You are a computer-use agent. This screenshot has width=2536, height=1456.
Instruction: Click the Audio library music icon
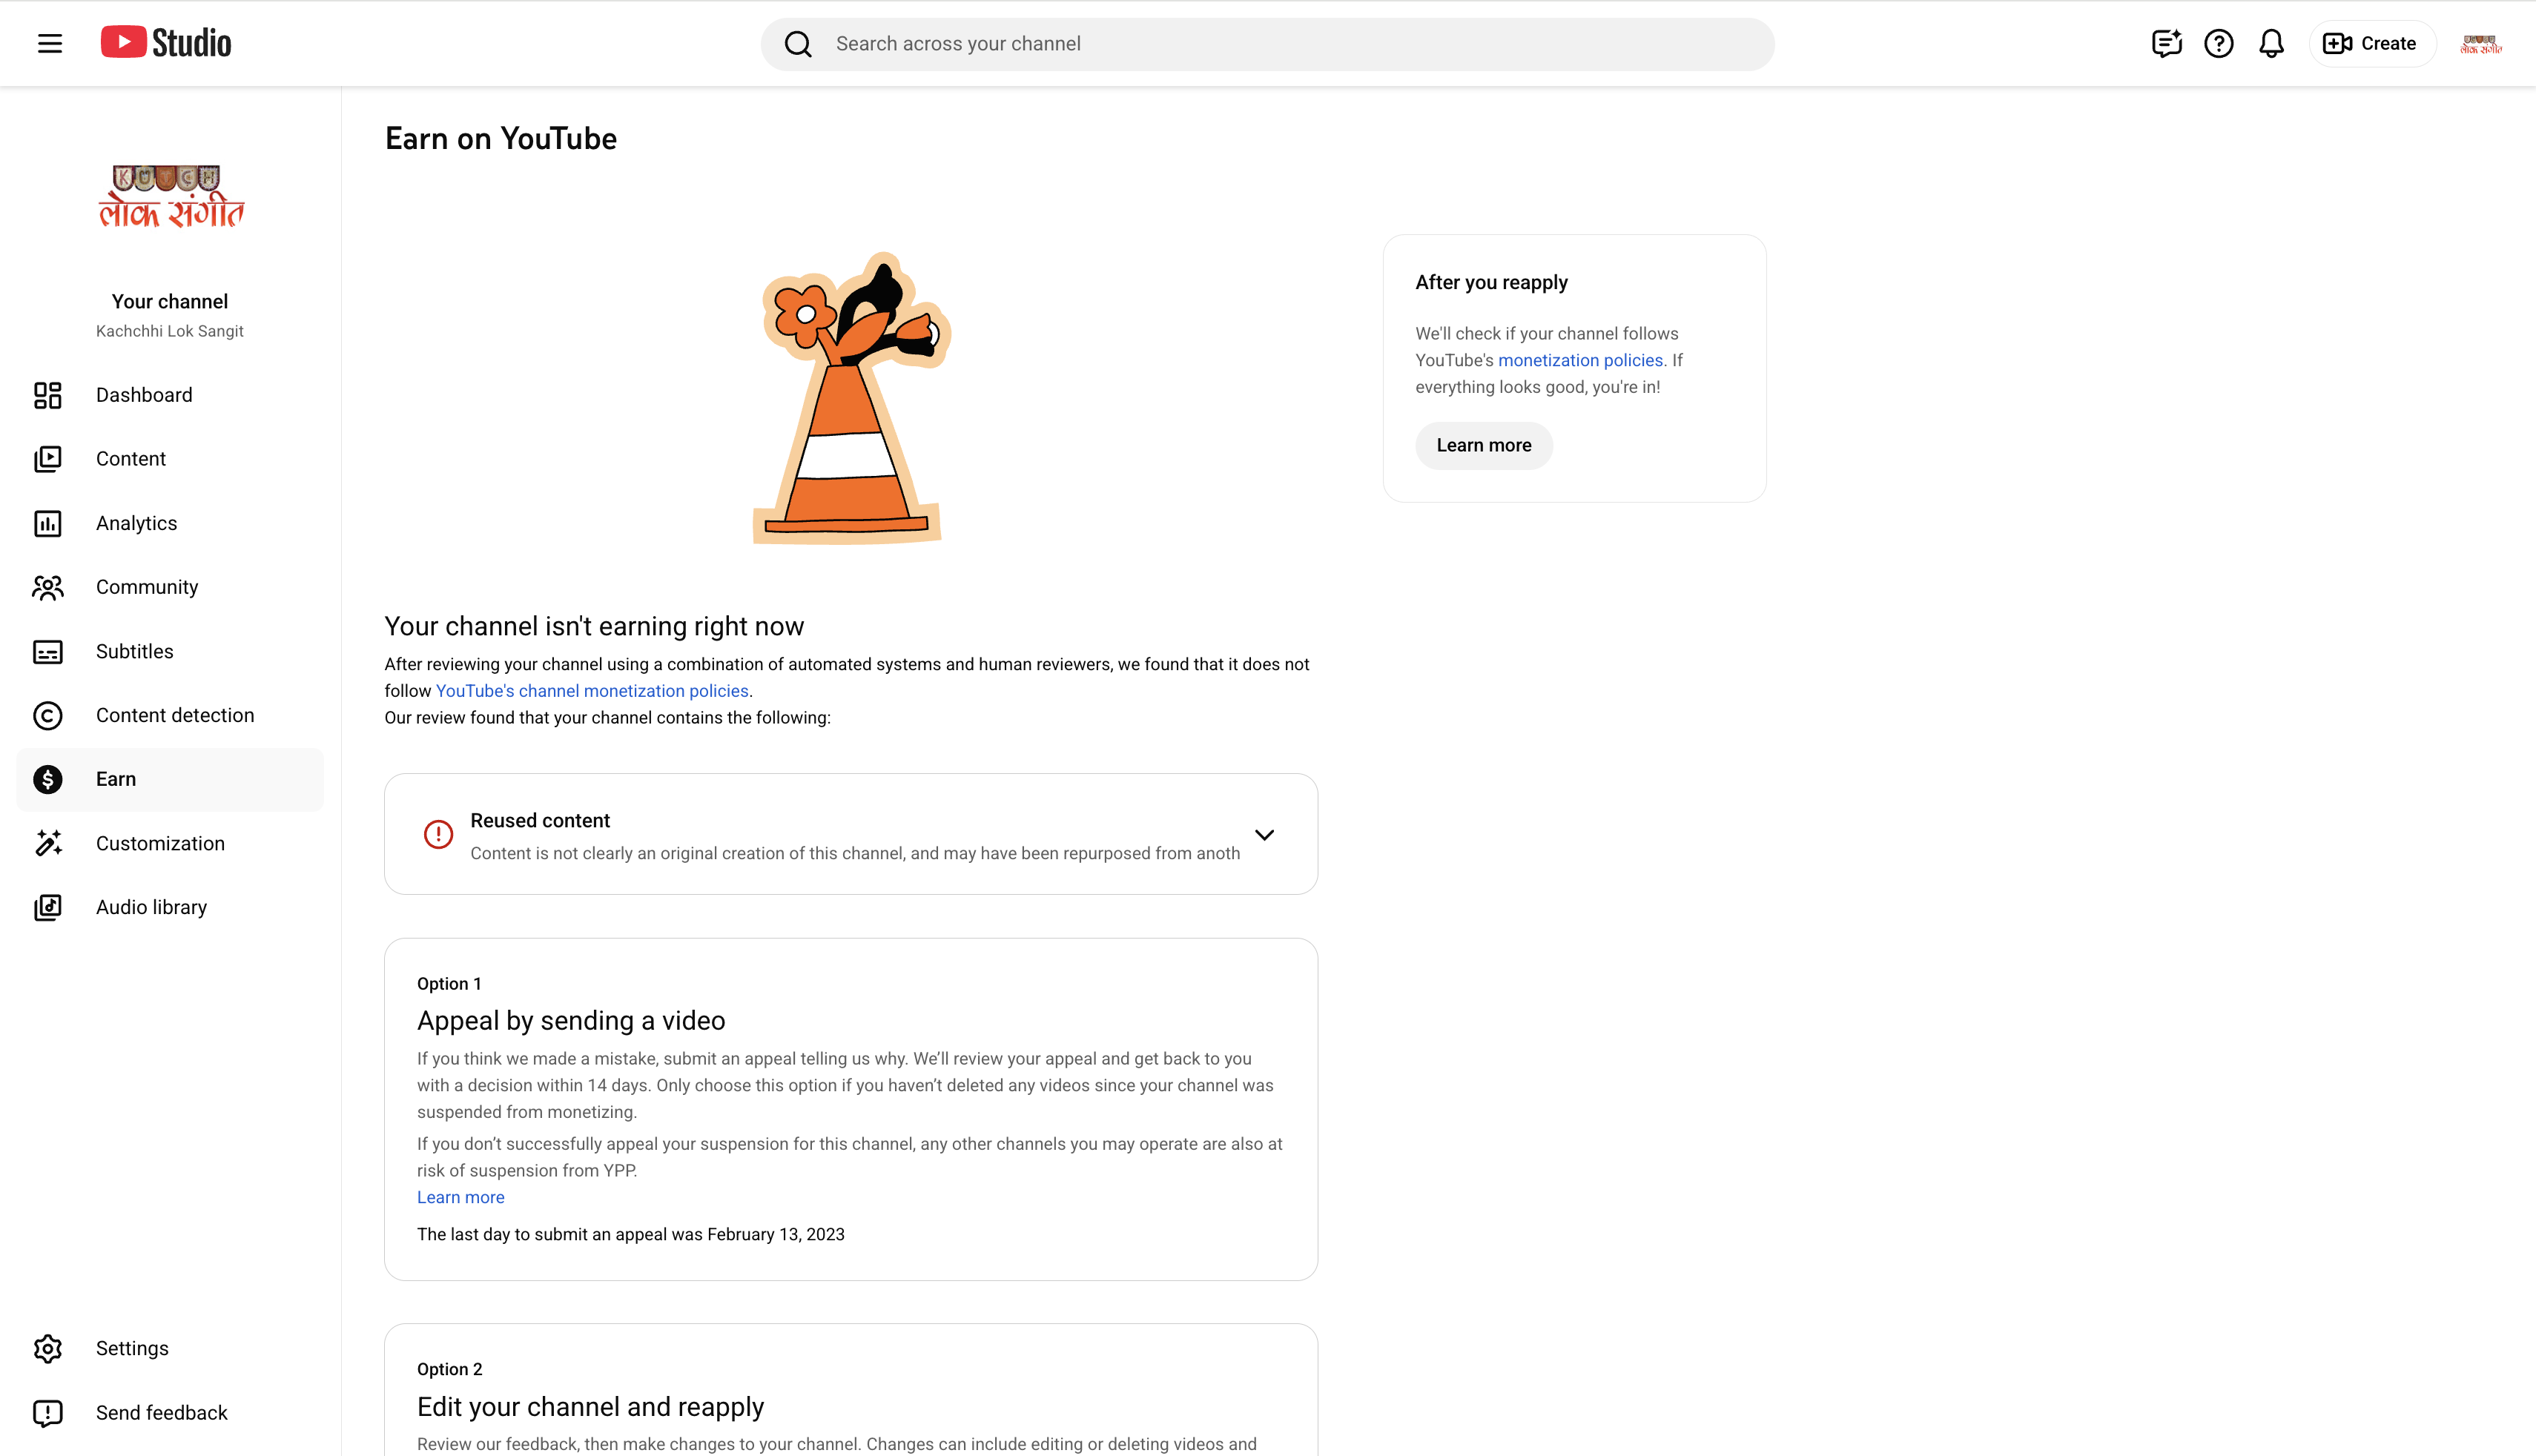click(48, 907)
